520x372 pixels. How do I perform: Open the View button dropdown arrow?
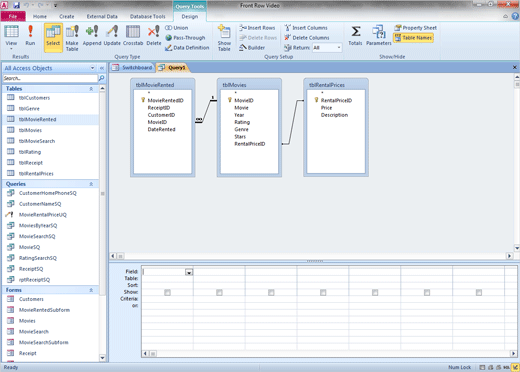pyautogui.click(x=11, y=49)
